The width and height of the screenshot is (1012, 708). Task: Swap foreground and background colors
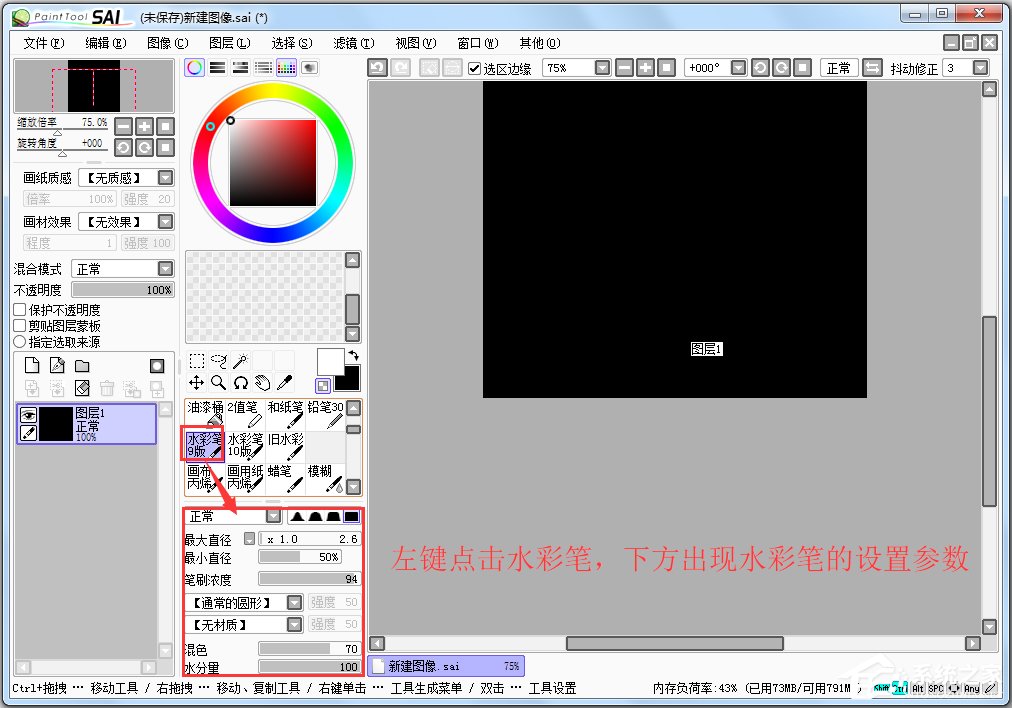352,357
